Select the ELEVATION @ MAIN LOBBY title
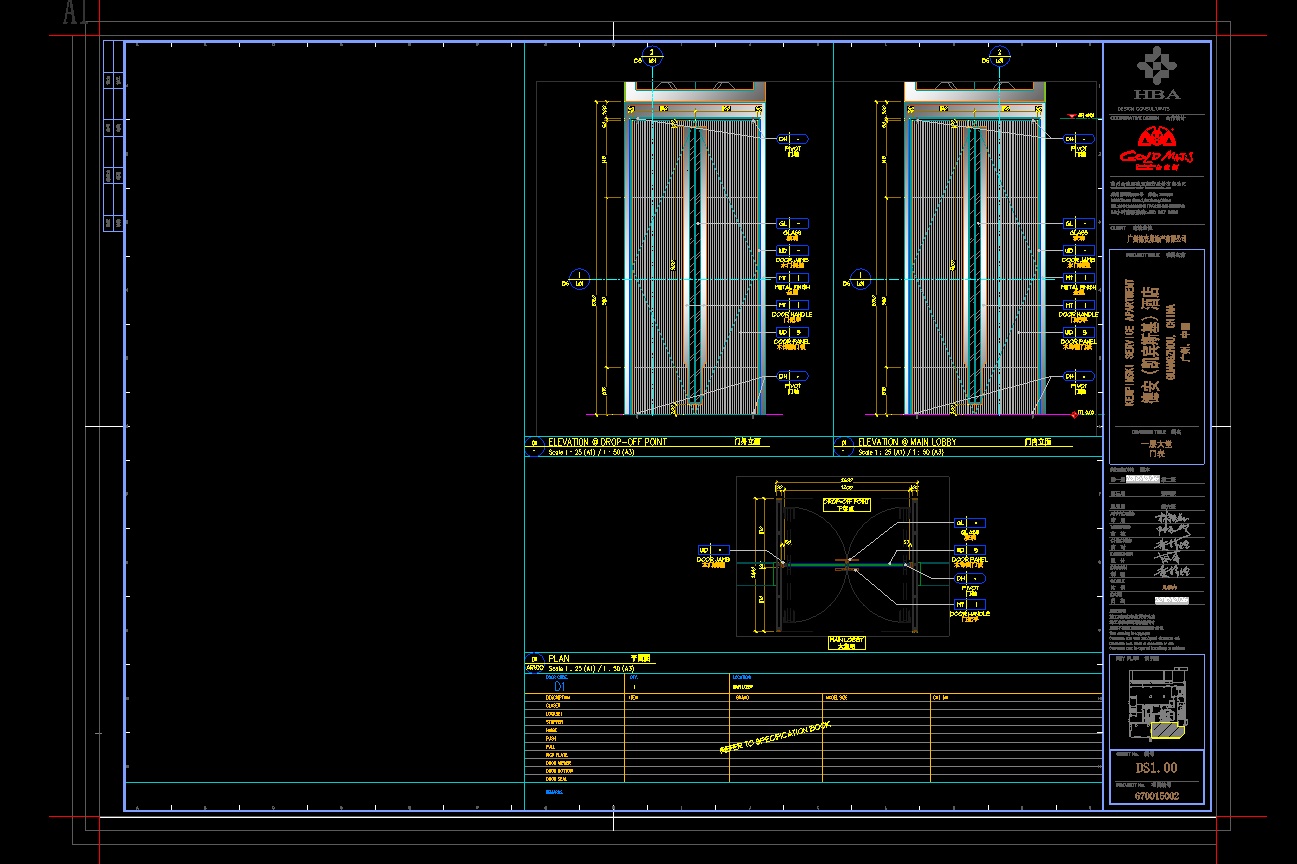The height and width of the screenshot is (864, 1297). pyautogui.click(x=906, y=442)
